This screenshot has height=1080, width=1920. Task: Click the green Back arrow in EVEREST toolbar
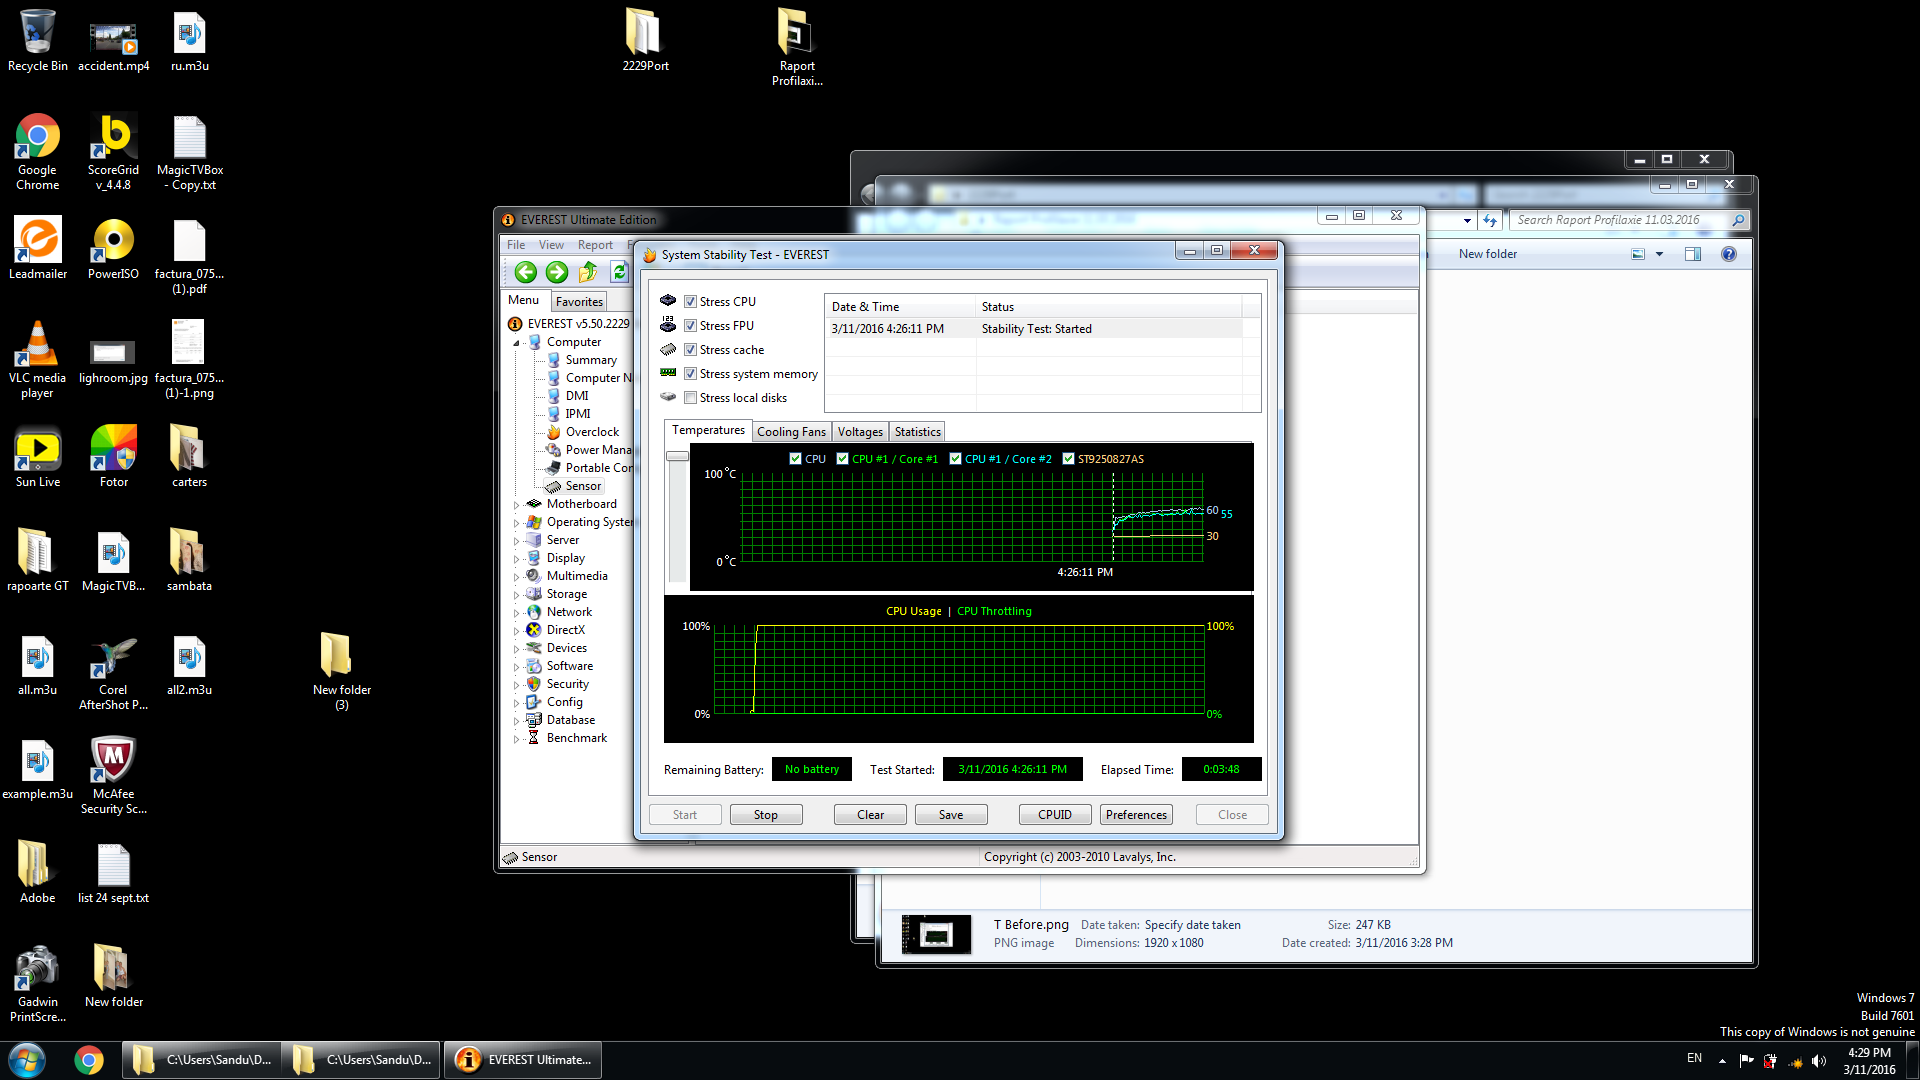526,272
